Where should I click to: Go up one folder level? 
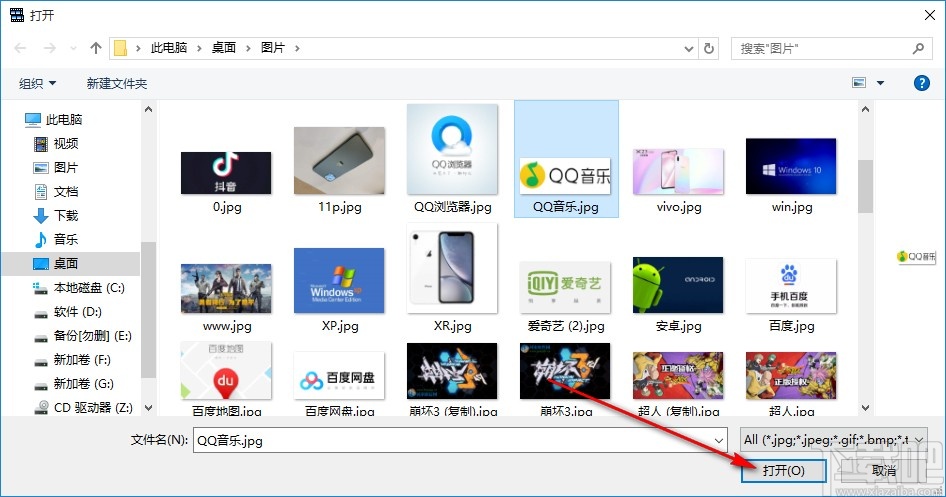pyautogui.click(x=95, y=48)
